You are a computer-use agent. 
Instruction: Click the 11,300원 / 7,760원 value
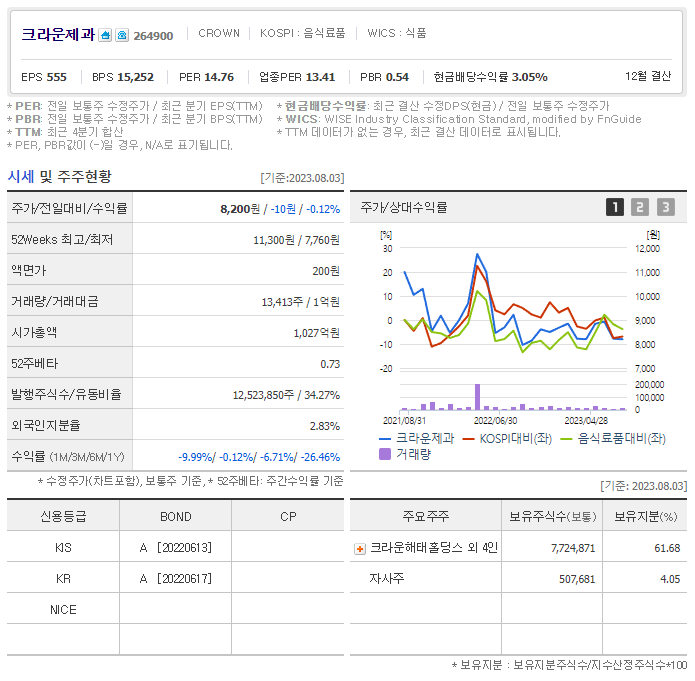click(x=296, y=240)
